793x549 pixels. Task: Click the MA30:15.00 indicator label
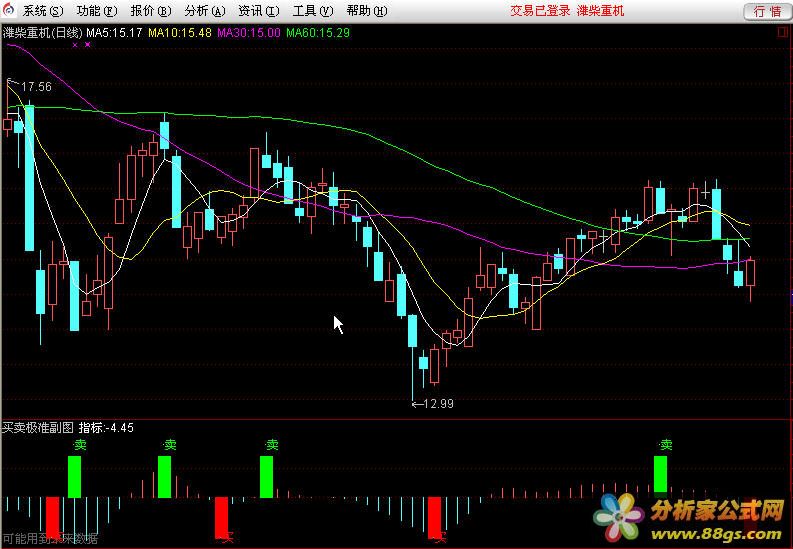(x=248, y=33)
